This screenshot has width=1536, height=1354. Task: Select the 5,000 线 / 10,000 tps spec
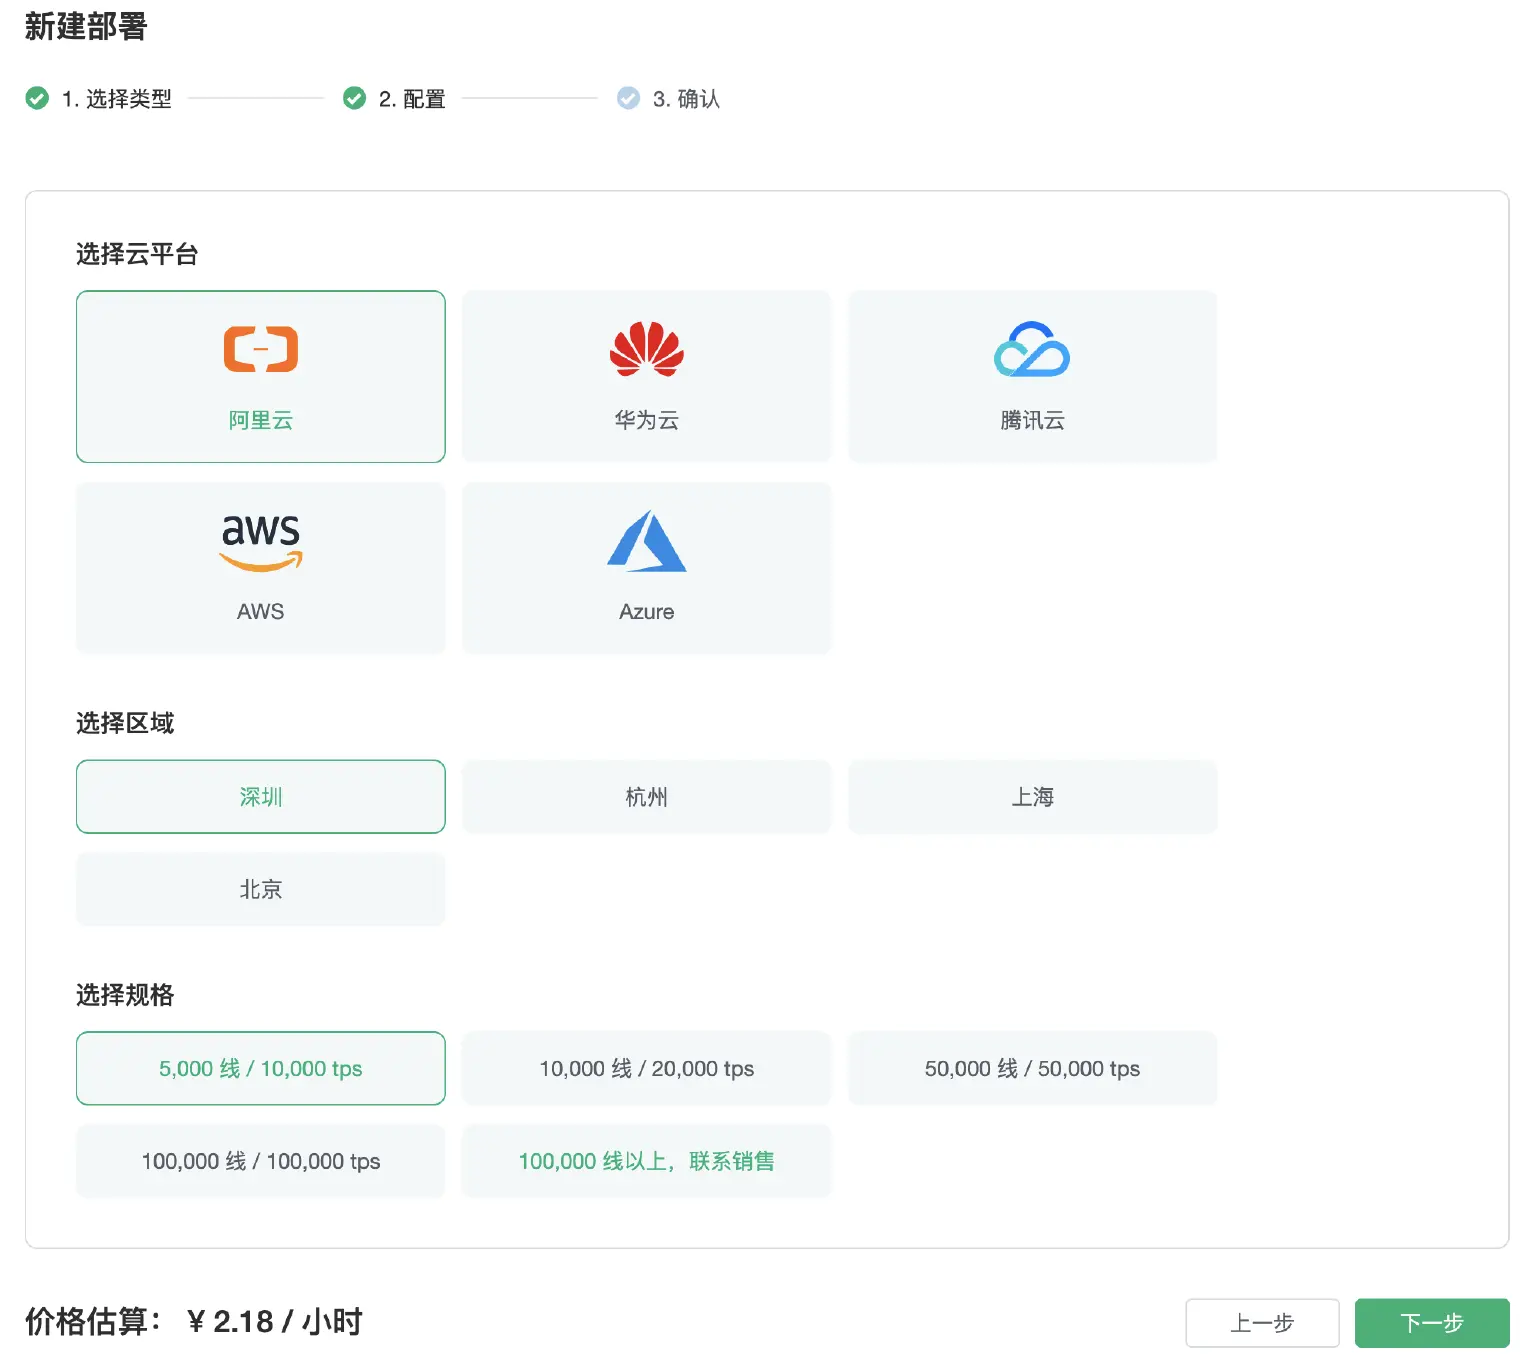[261, 1068]
